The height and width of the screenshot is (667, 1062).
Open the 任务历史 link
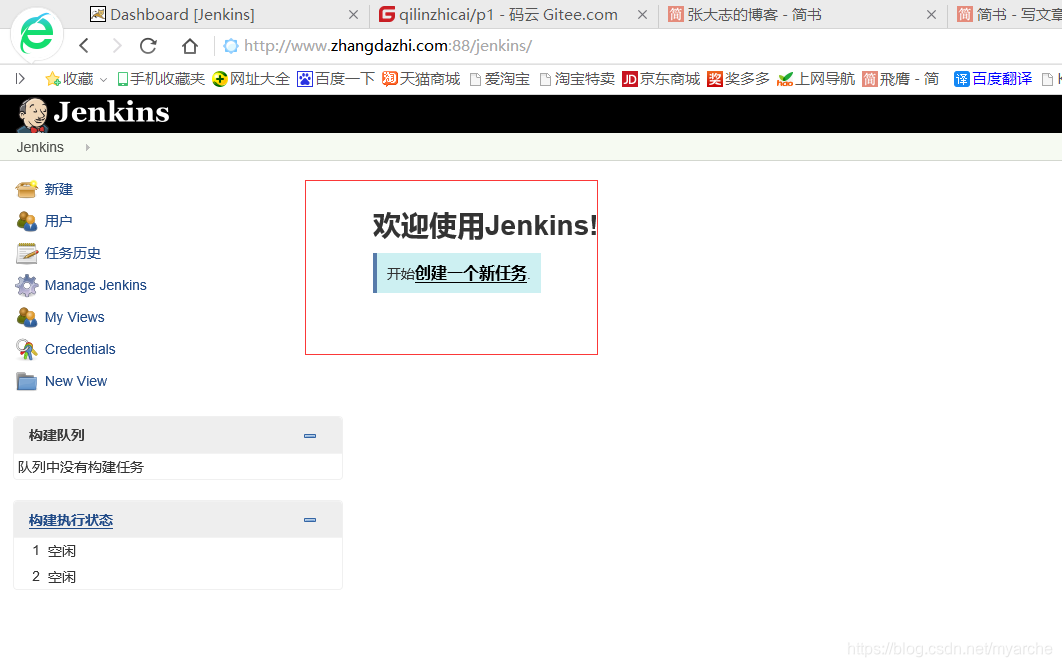click(73, 253)
